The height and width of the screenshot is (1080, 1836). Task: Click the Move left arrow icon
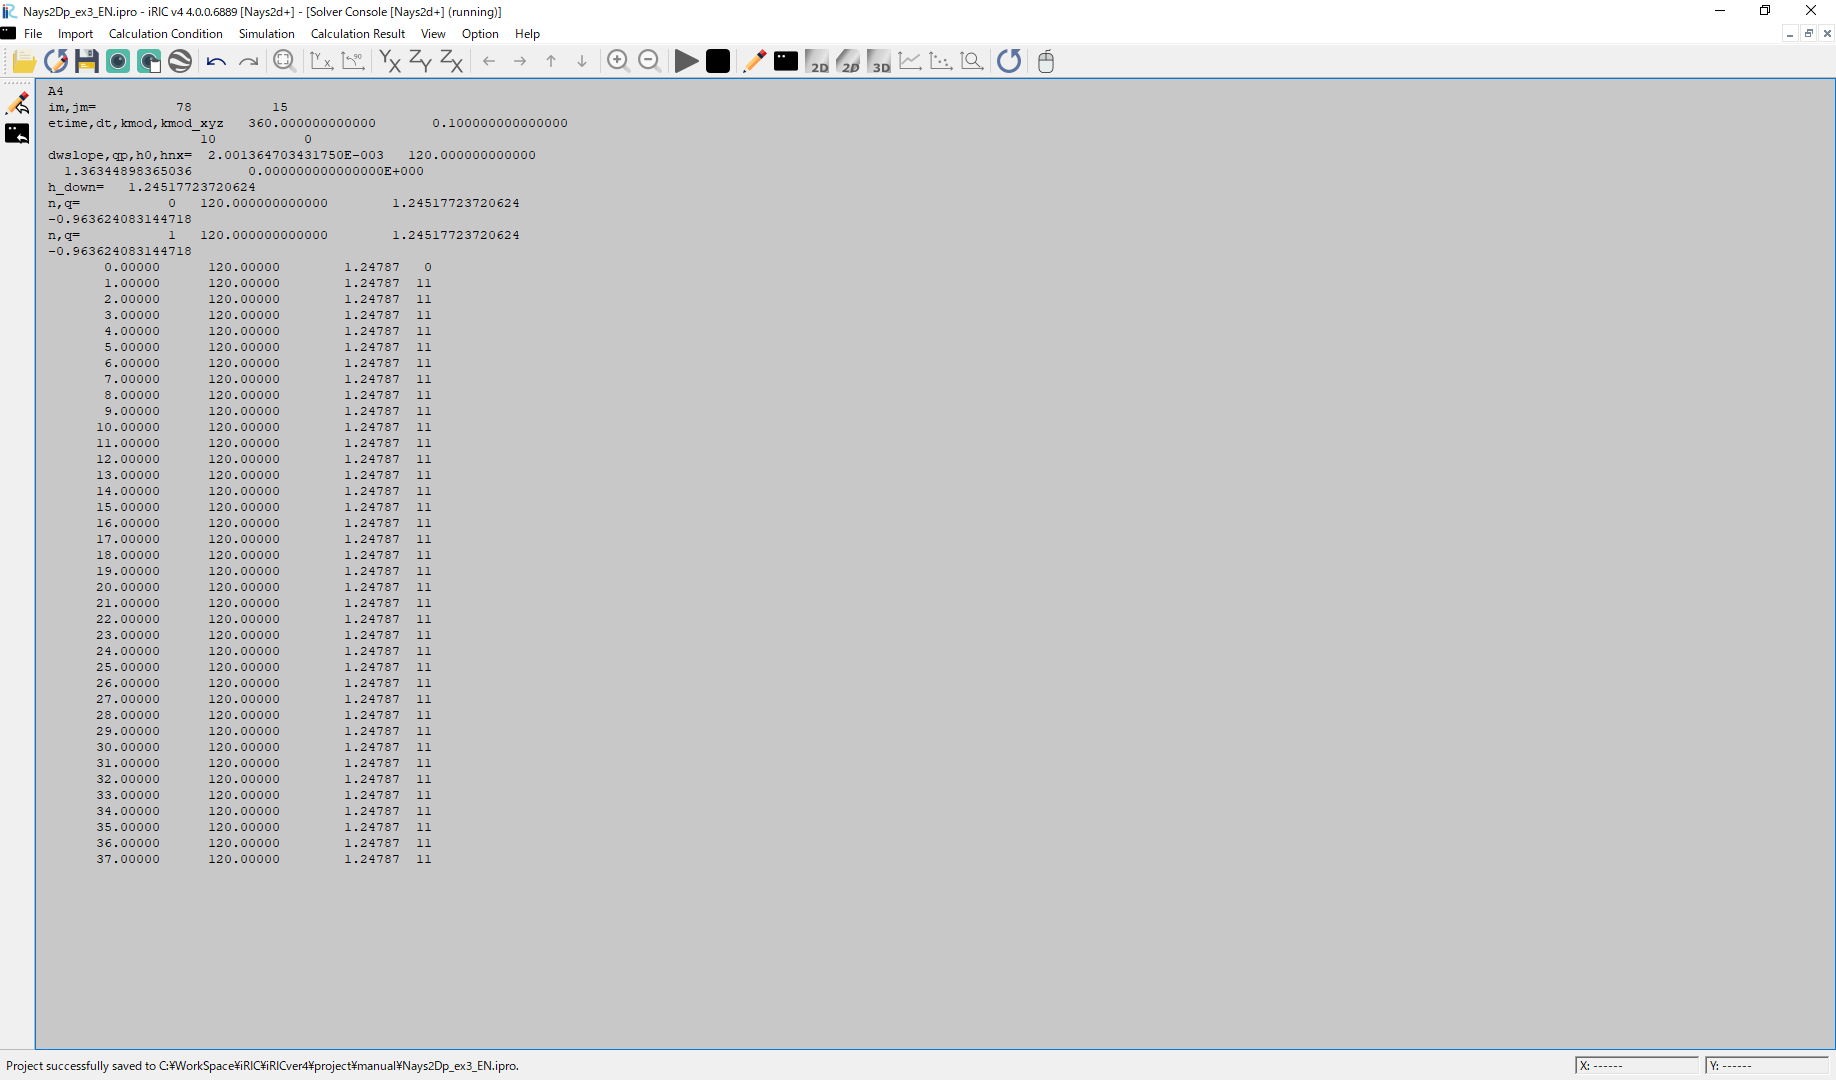pos(489,61)
